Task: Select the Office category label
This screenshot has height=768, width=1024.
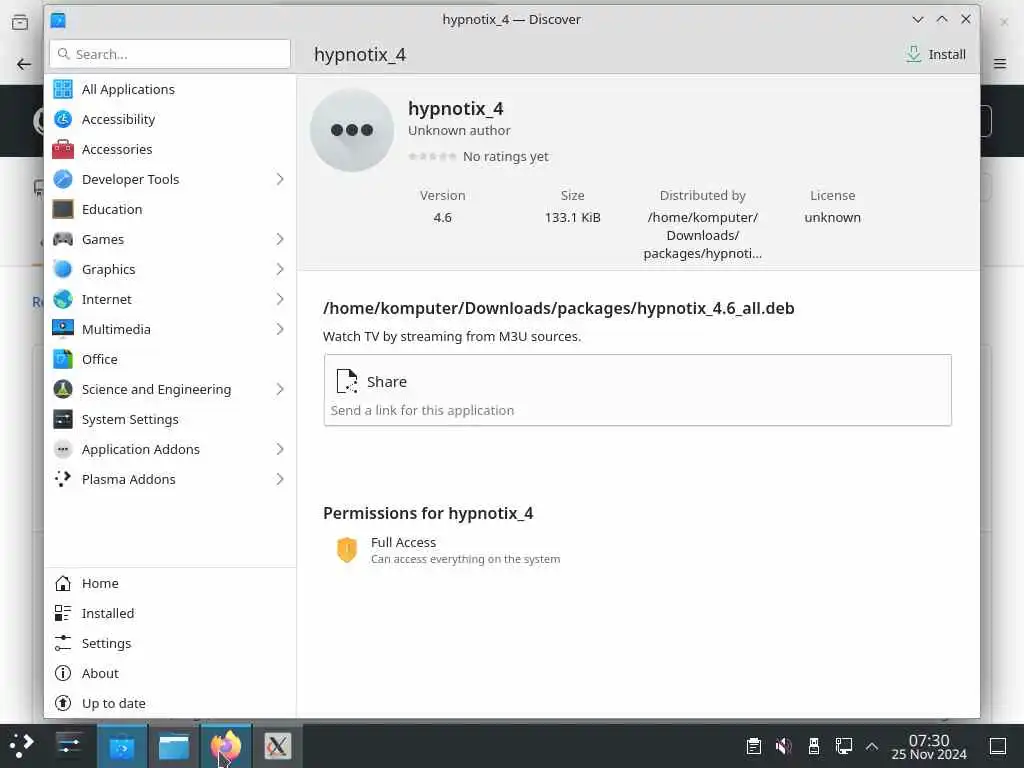Action: 99,359
